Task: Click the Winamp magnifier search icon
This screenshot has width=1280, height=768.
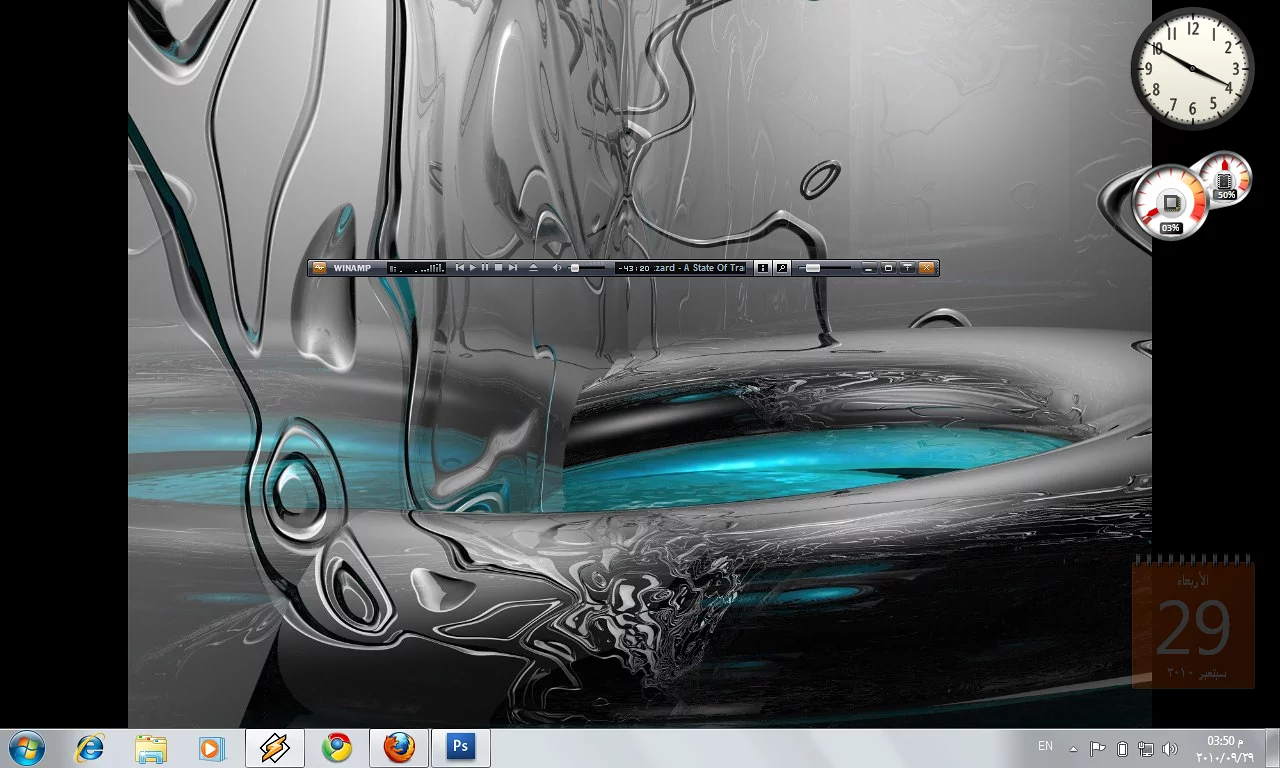Action: pyautogui.click(x=782, y=268)
